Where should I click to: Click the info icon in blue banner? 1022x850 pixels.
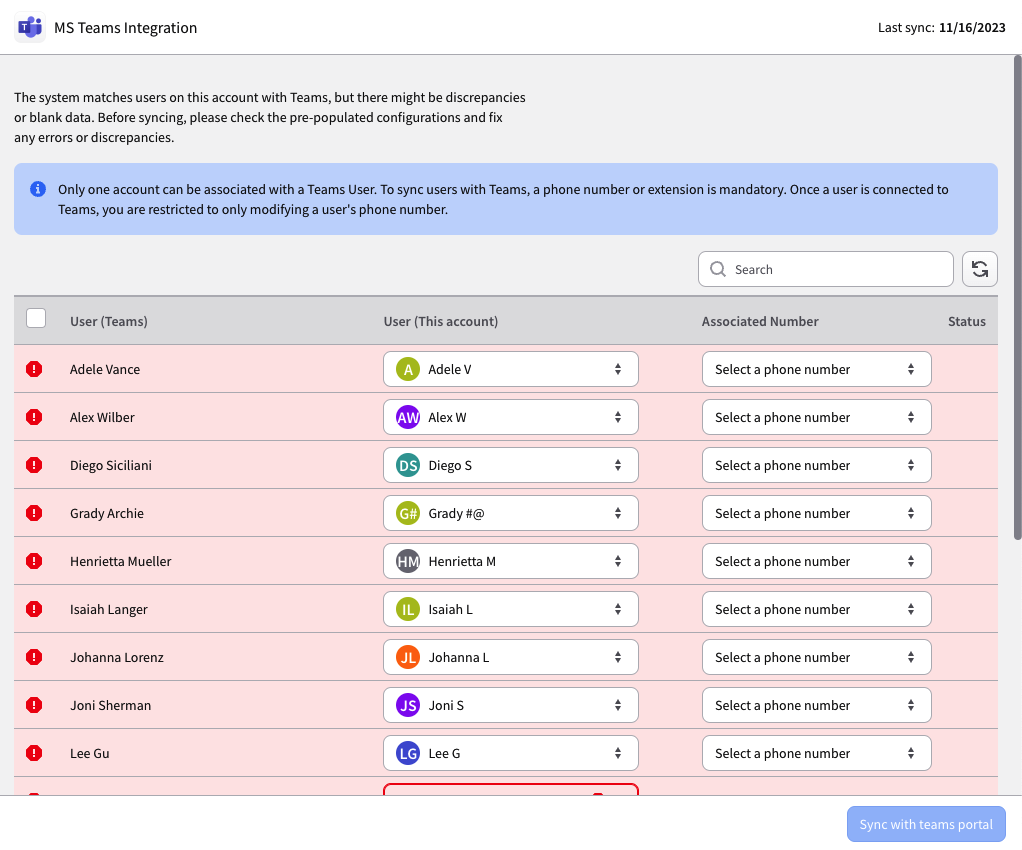38,189
